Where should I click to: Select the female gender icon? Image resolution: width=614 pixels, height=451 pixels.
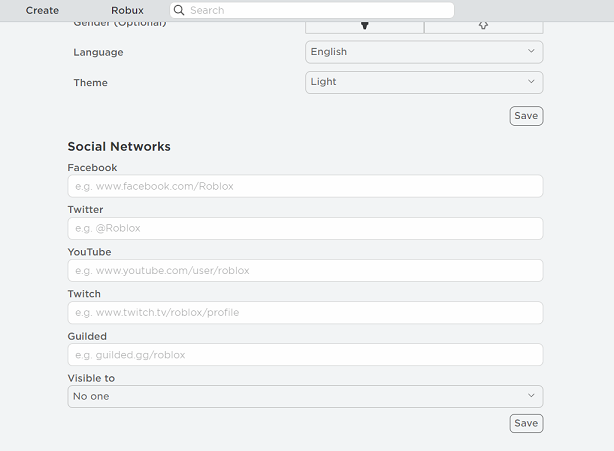483,26
